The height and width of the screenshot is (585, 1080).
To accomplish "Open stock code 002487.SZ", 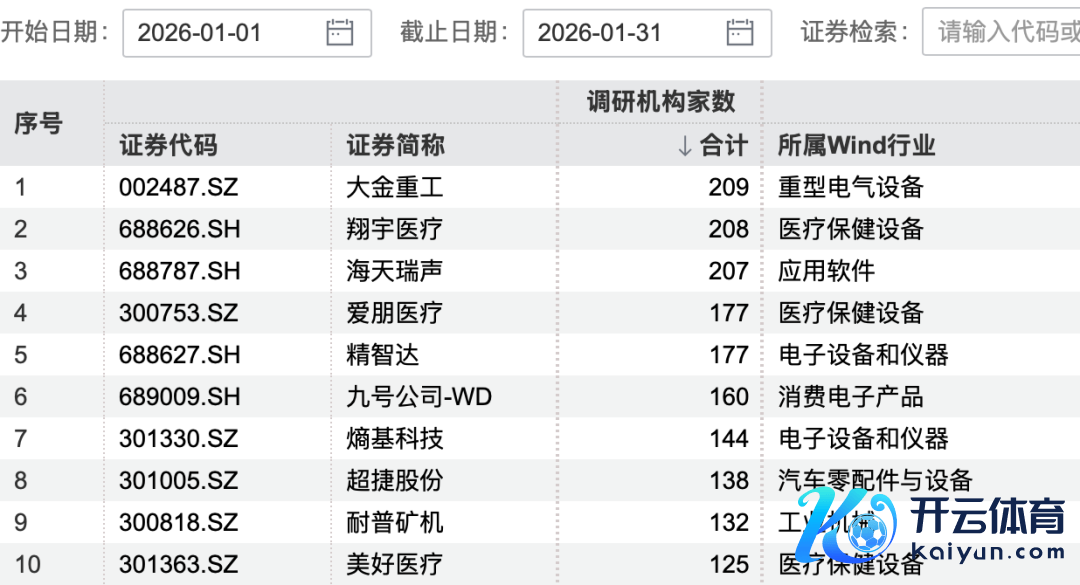I will tap(178, 187).
